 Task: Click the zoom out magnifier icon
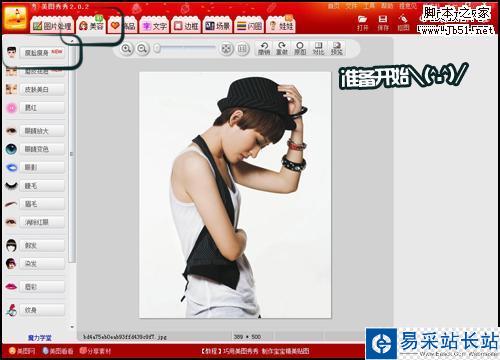point(142,49)
